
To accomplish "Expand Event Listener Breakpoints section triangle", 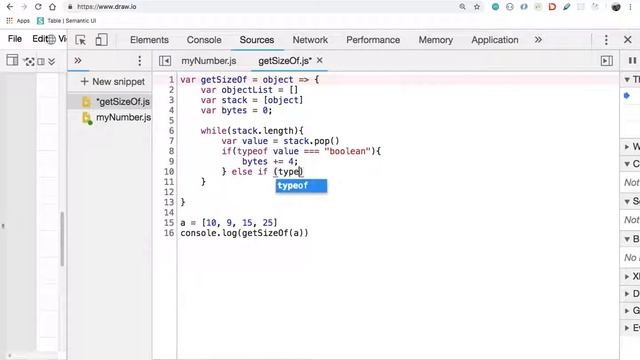I will 627,328.
